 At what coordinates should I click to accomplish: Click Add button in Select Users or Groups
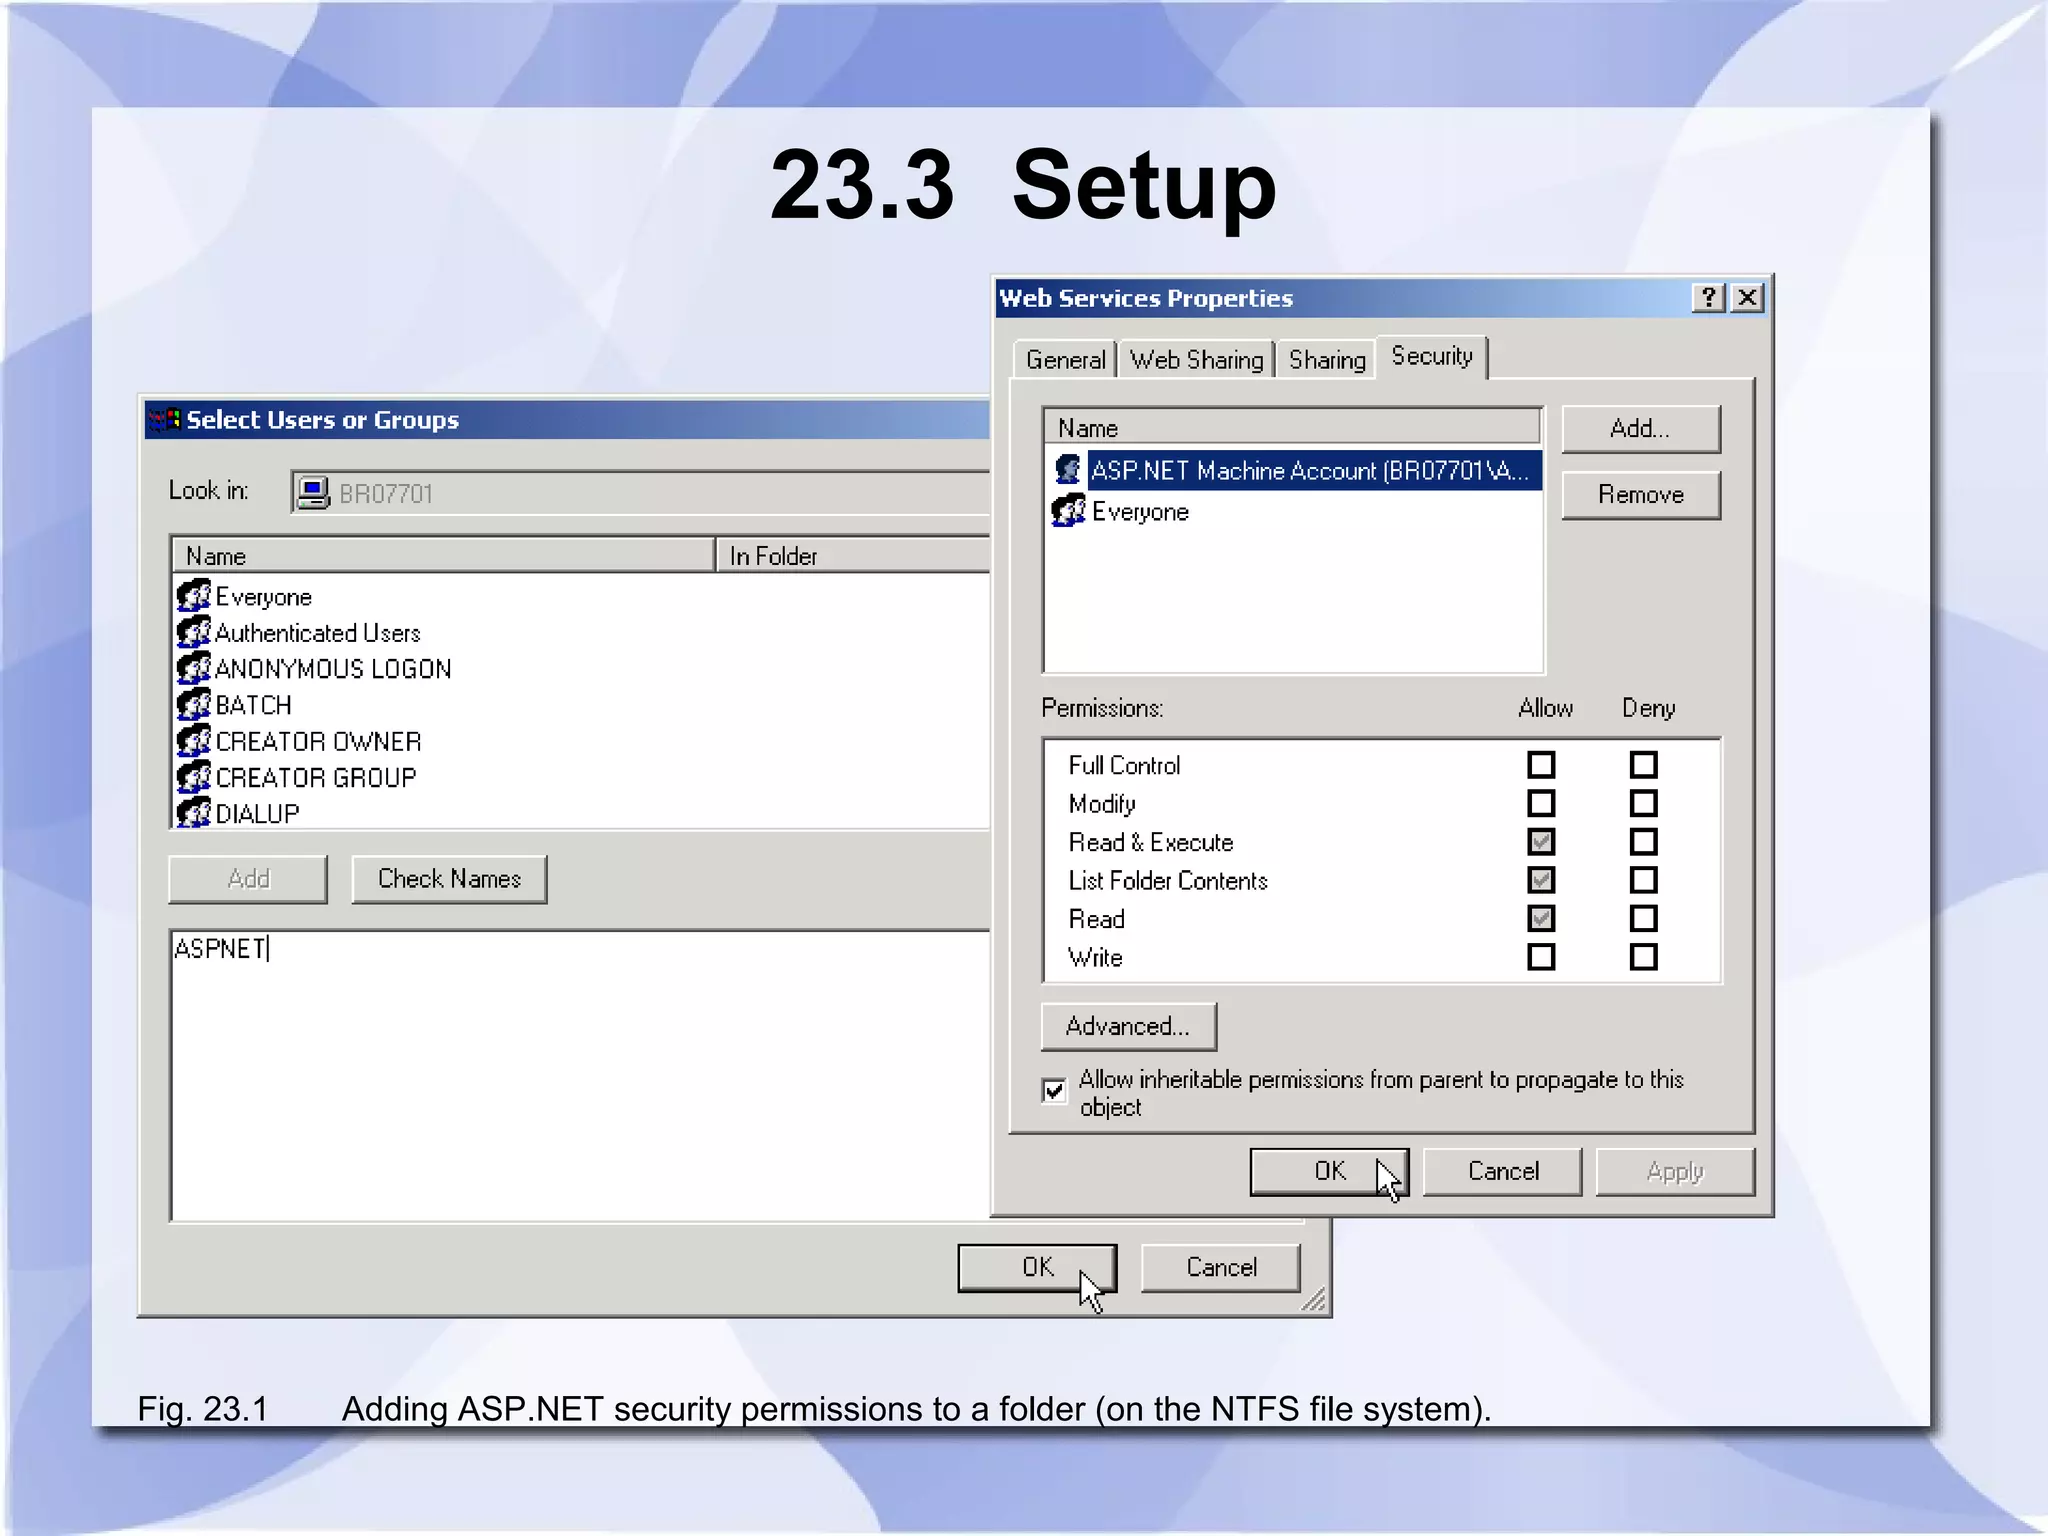(x=248, y=879)
